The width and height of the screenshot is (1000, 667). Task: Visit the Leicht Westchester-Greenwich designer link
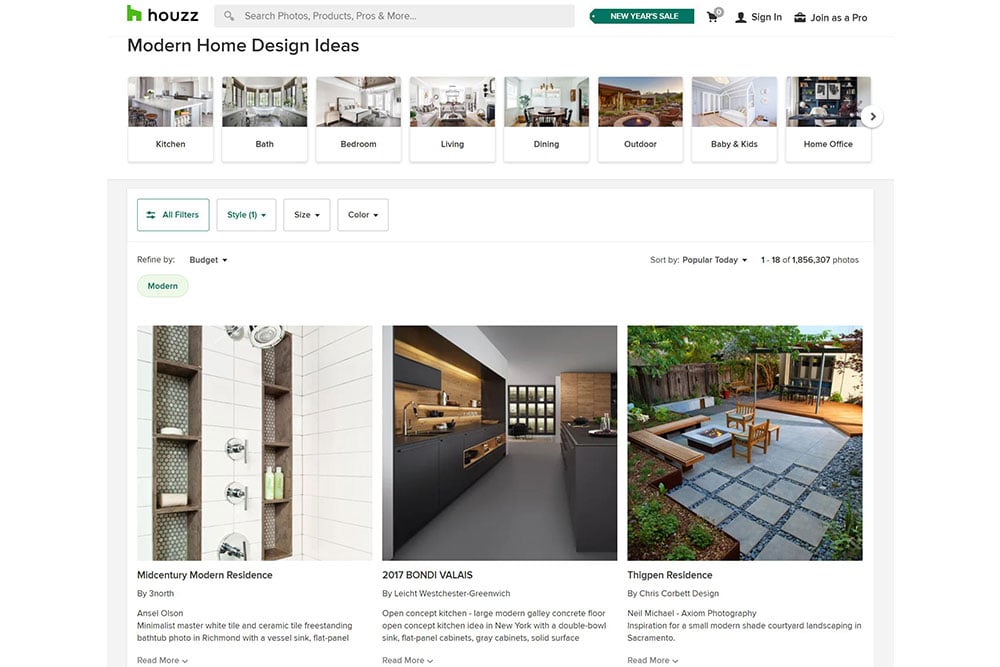pyautogui.click(x=446, y=594)
